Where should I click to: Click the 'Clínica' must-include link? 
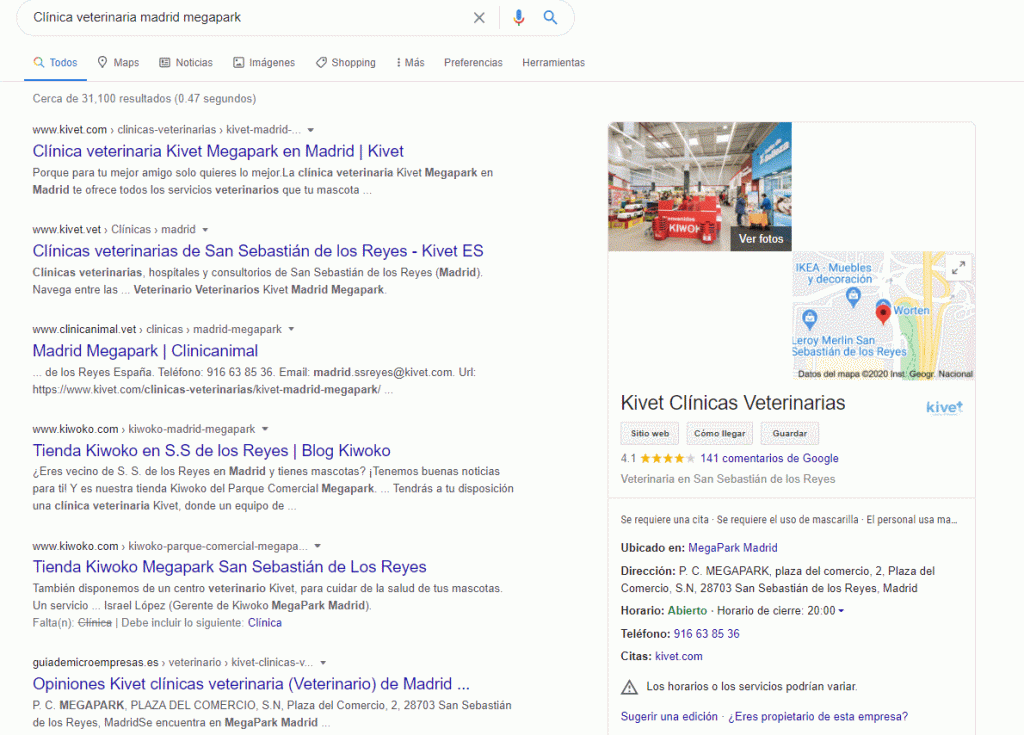(x=264, y=623)
